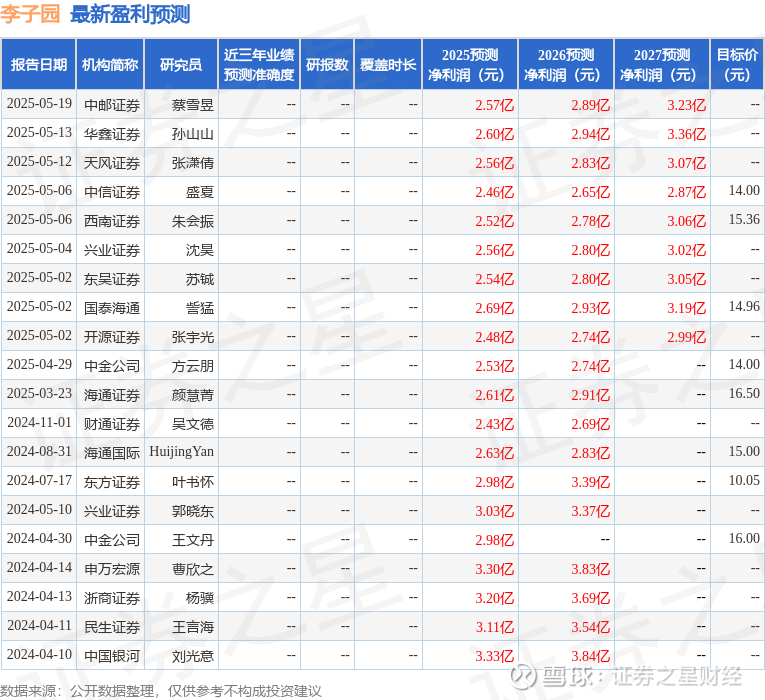Click the 研报数 column header
The width and height of the screenshot is (765, 700).
[327, 64]
